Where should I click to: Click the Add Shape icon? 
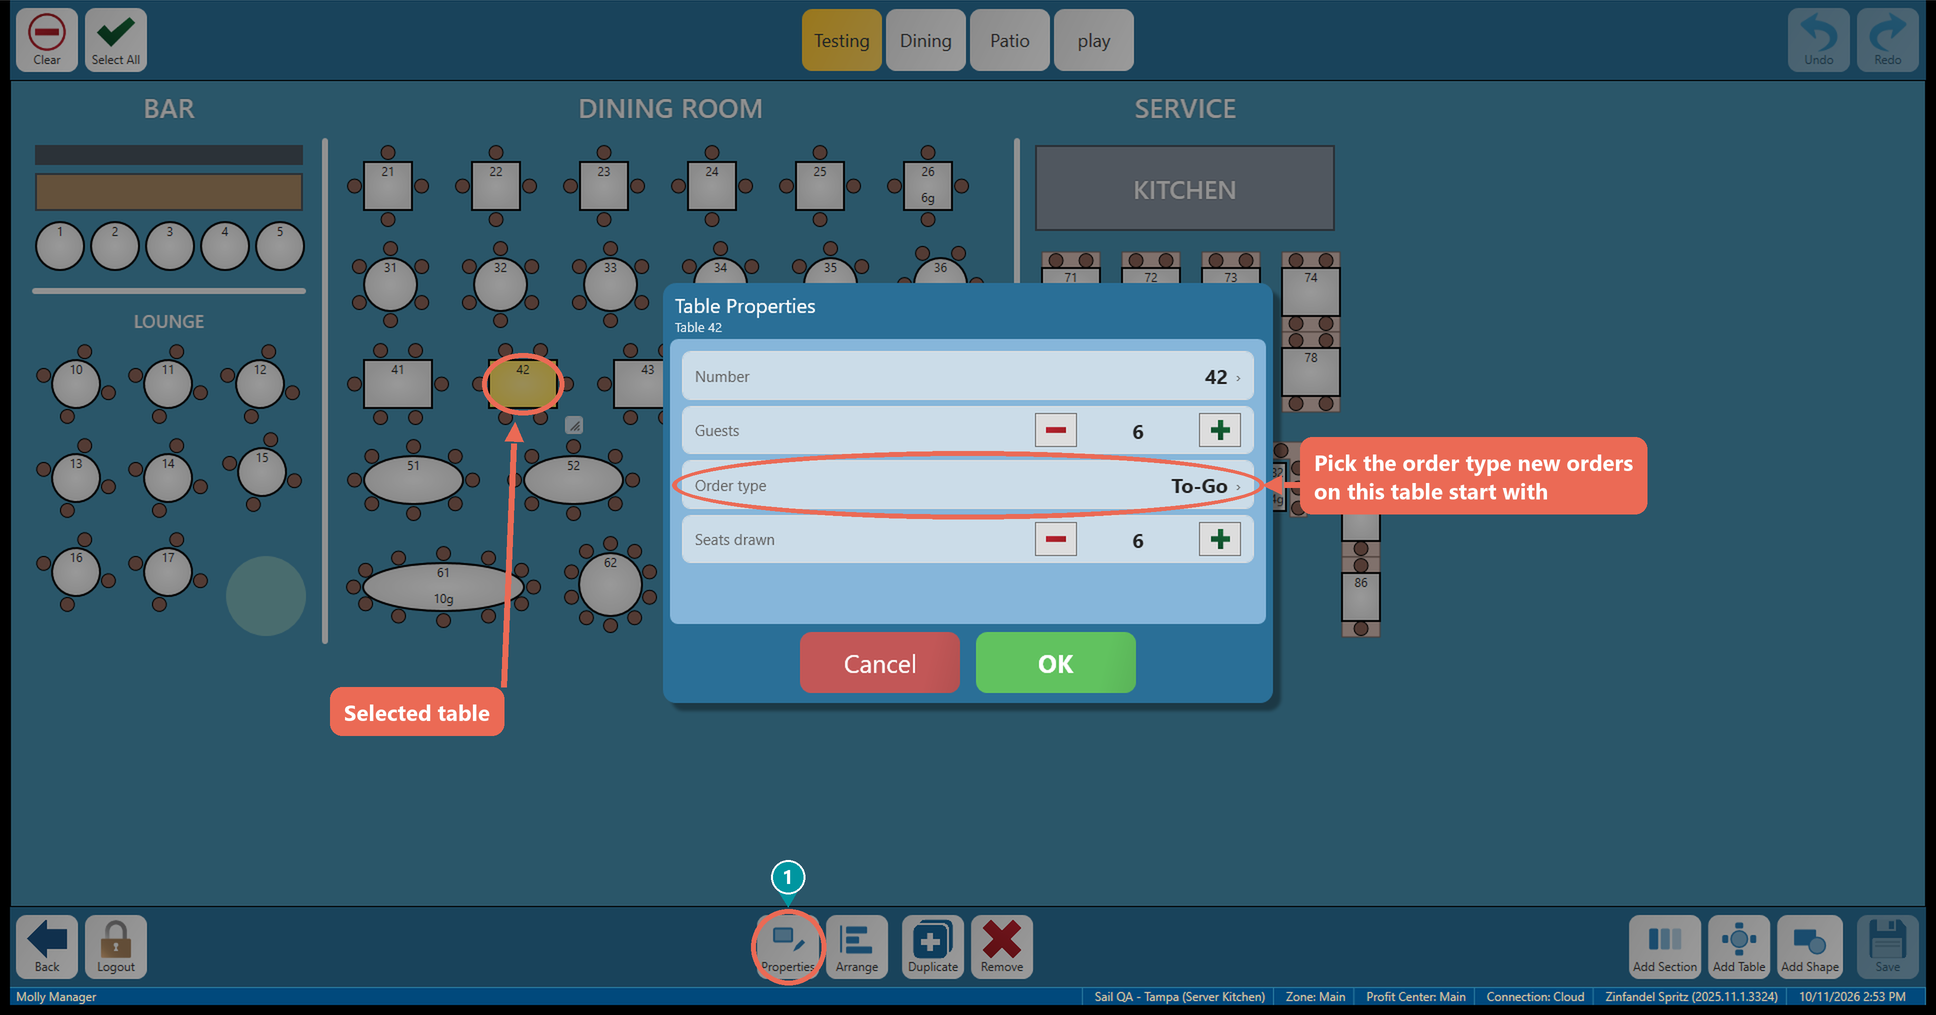[1810, 946]
